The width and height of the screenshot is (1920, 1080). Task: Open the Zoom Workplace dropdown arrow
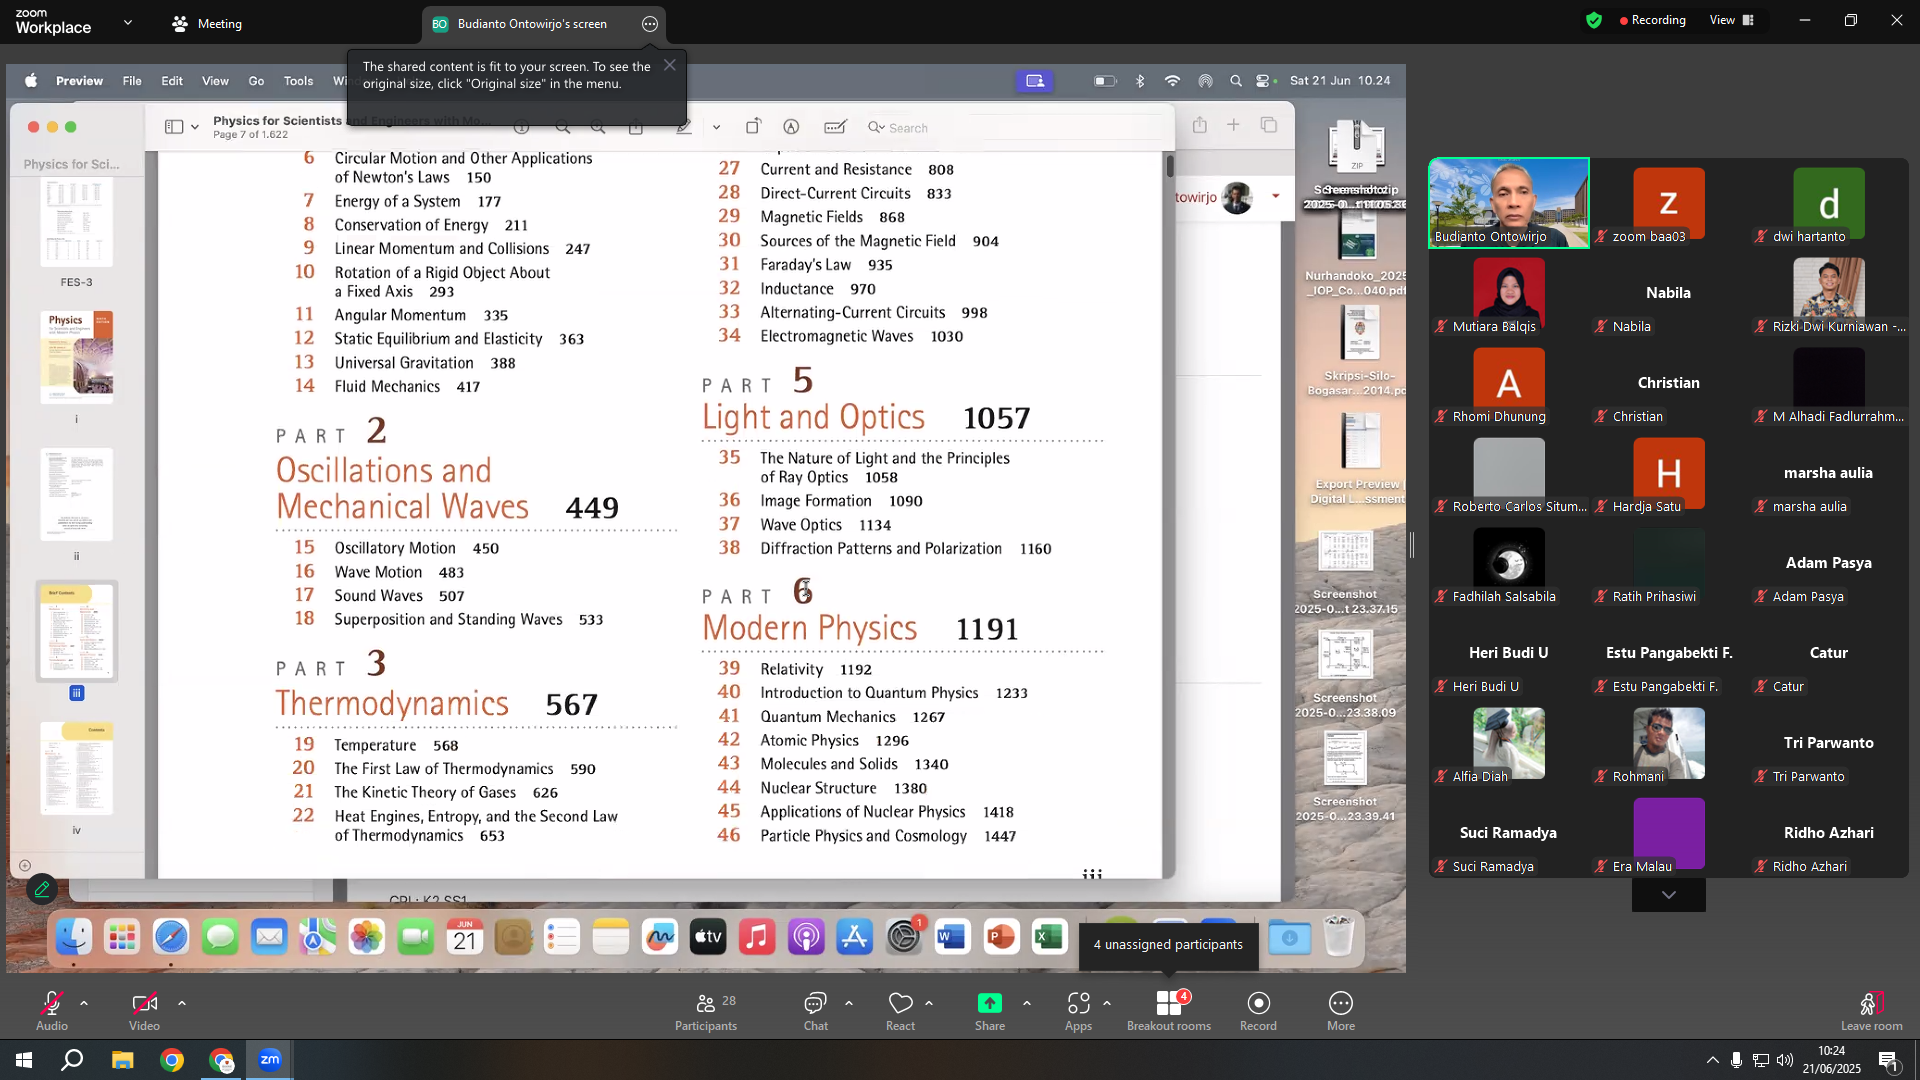coord(128,22)
